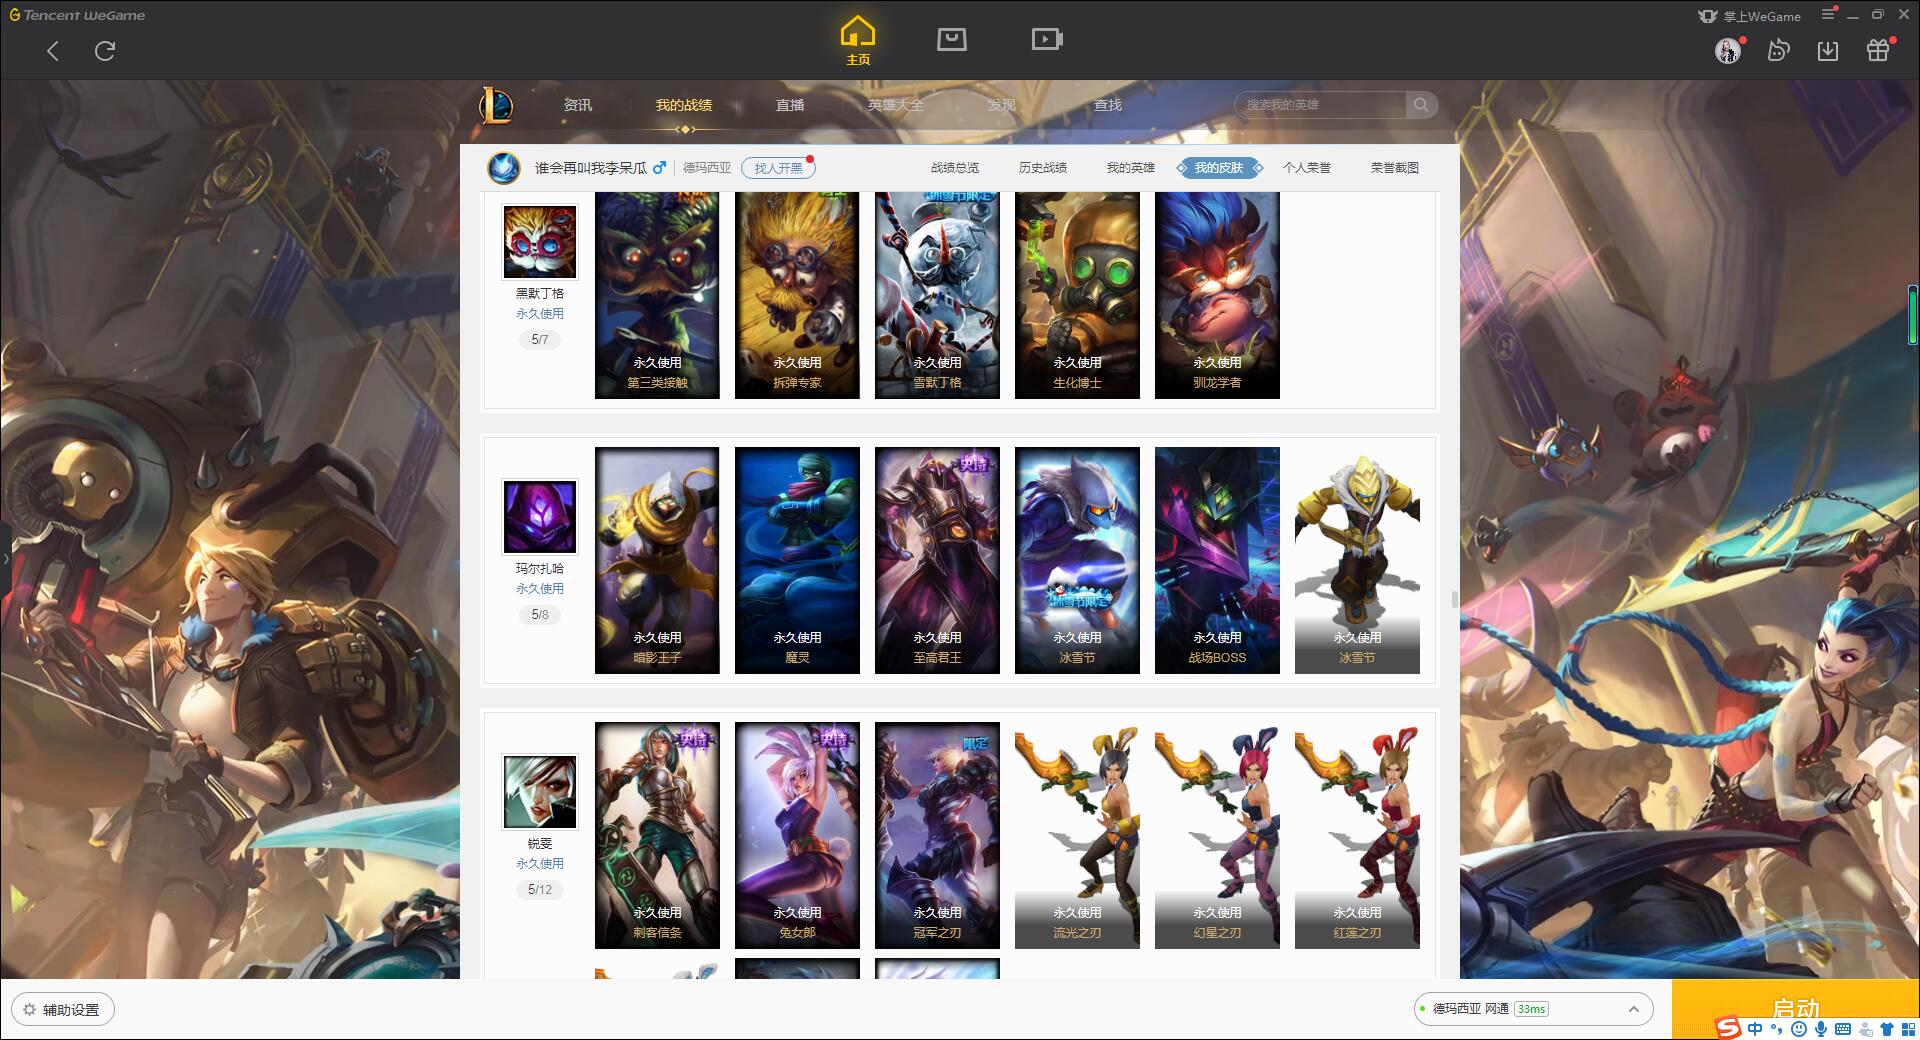Open the 幻星之刃 chroma card
1920x1040 pixels.
1217,835
